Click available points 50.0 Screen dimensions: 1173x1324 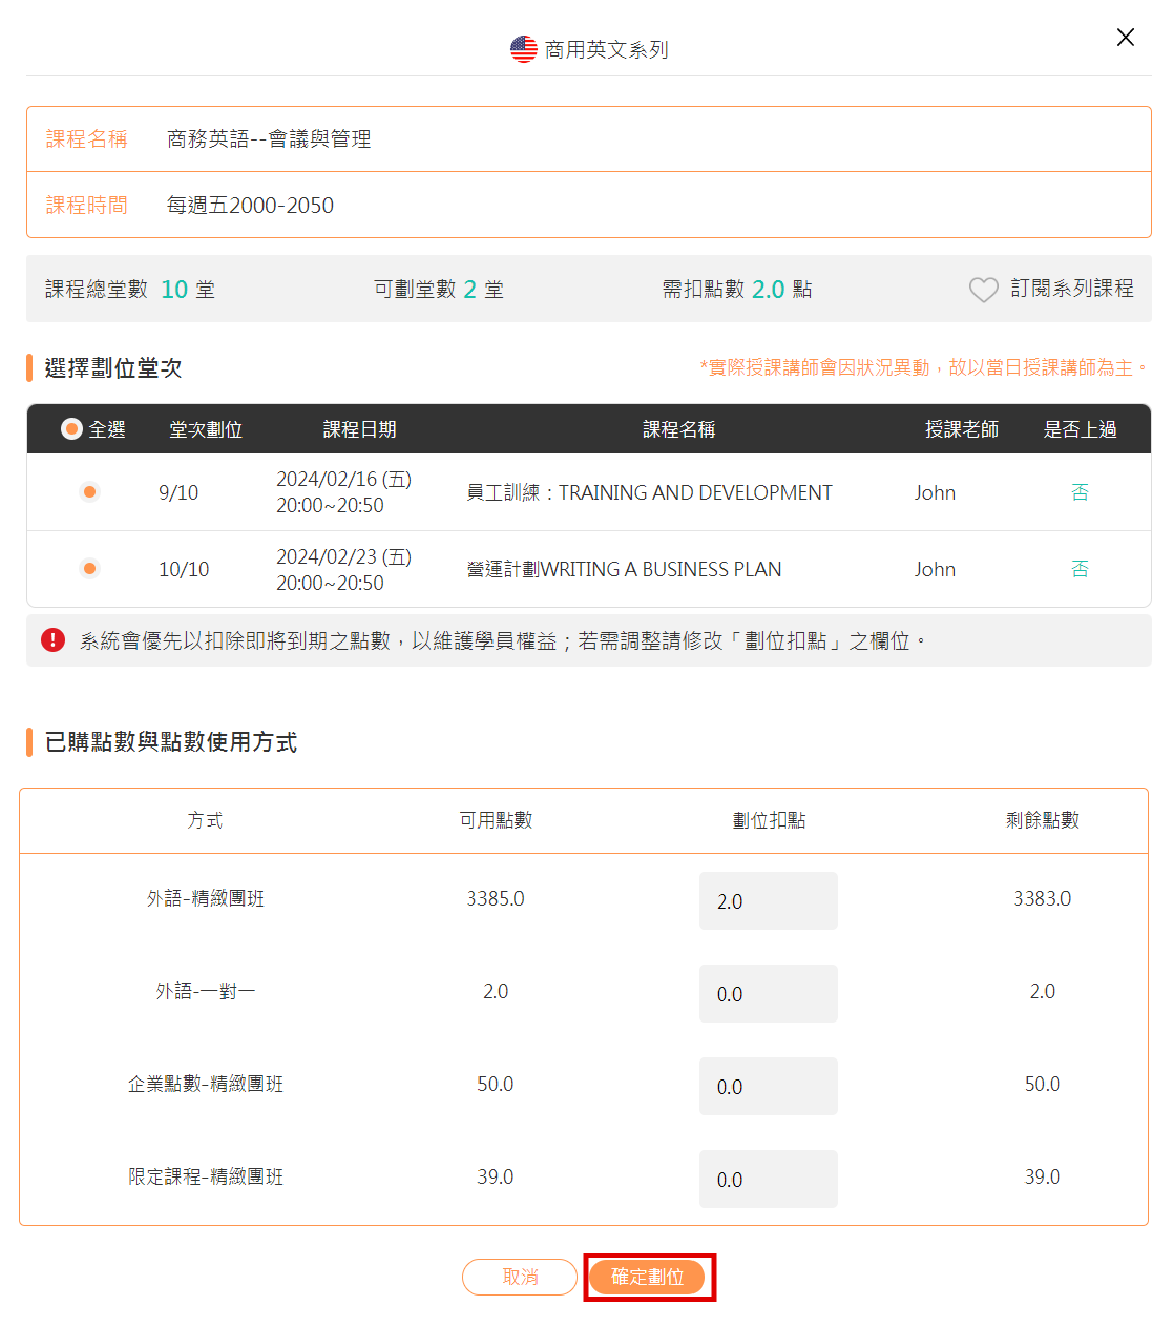point(495,1083)
